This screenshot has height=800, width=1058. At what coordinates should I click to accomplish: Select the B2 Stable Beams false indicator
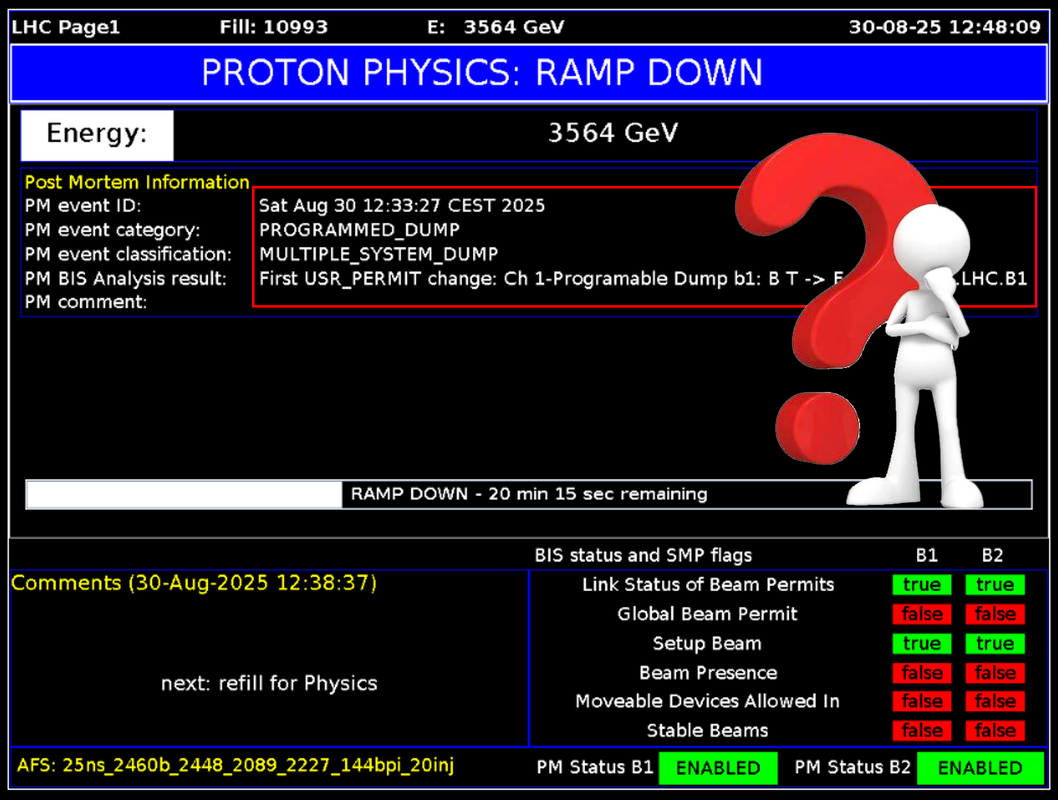[x=995, y=731]
